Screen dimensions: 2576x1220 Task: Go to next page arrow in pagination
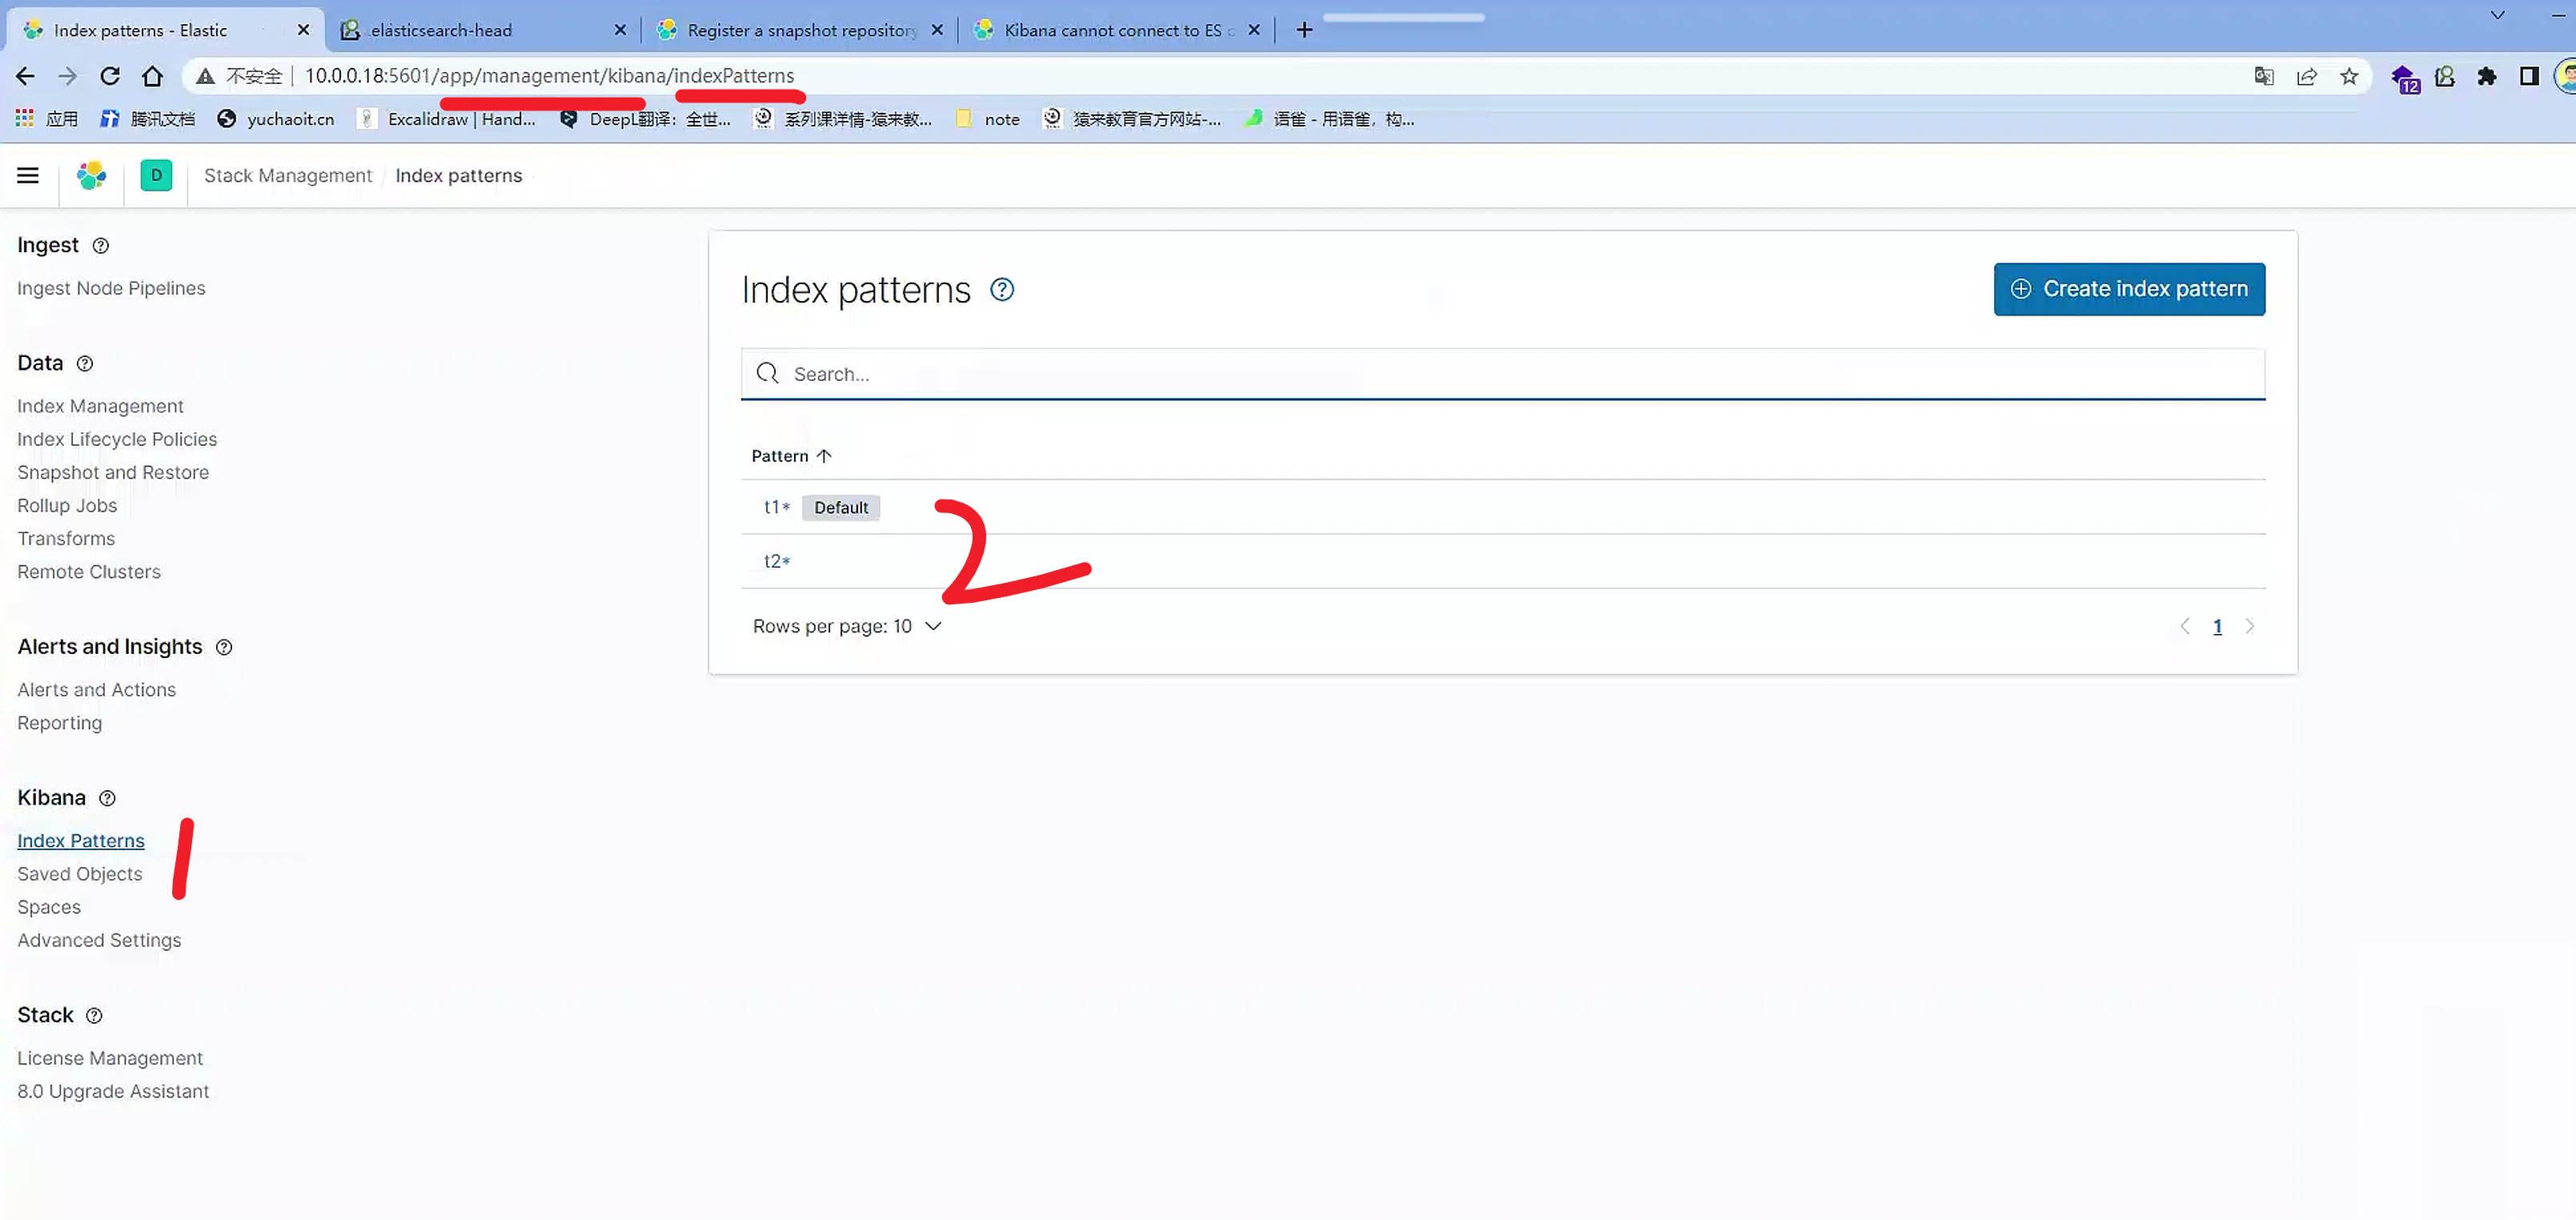tap(2250, 626)
